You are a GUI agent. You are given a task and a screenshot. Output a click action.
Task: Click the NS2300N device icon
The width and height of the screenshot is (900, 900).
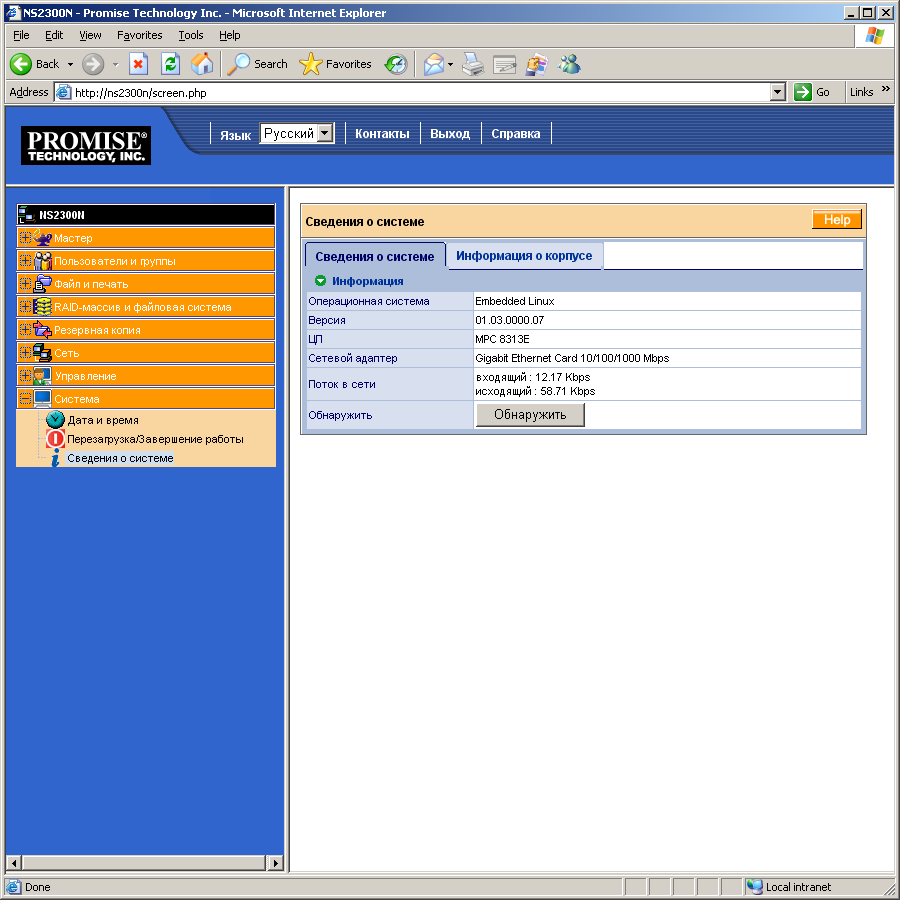pos(26,215)
